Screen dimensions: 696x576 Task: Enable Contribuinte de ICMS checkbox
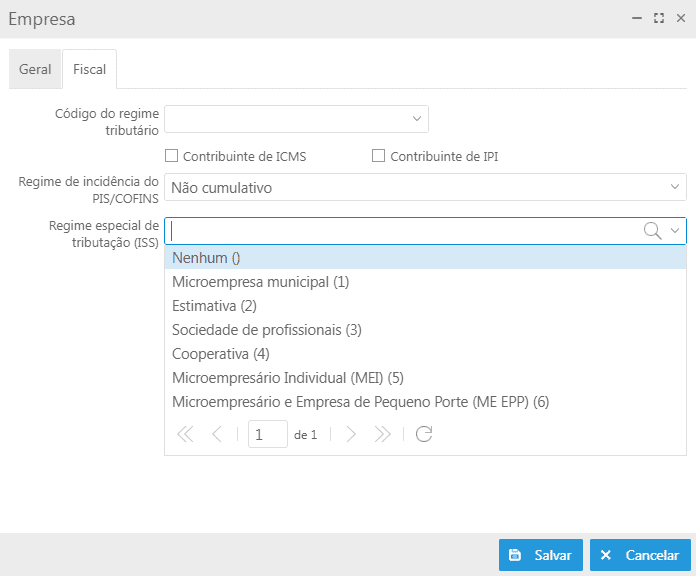pyautogui.click(x=171, y=156)
